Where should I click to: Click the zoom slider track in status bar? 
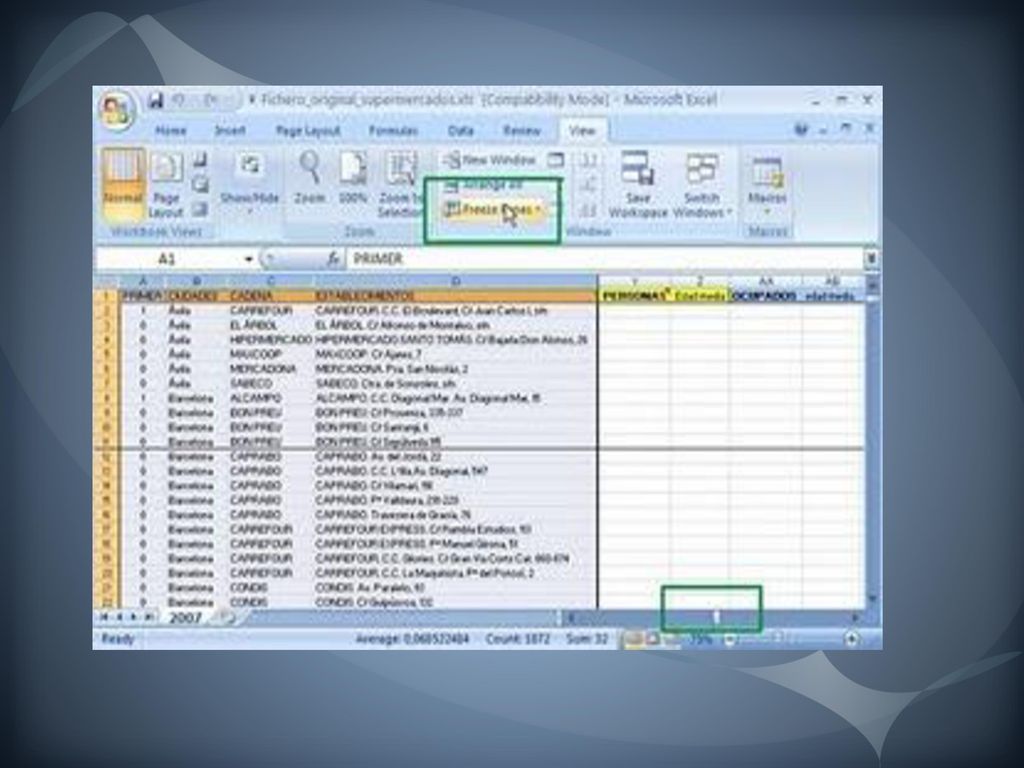(x=790, y=639)
